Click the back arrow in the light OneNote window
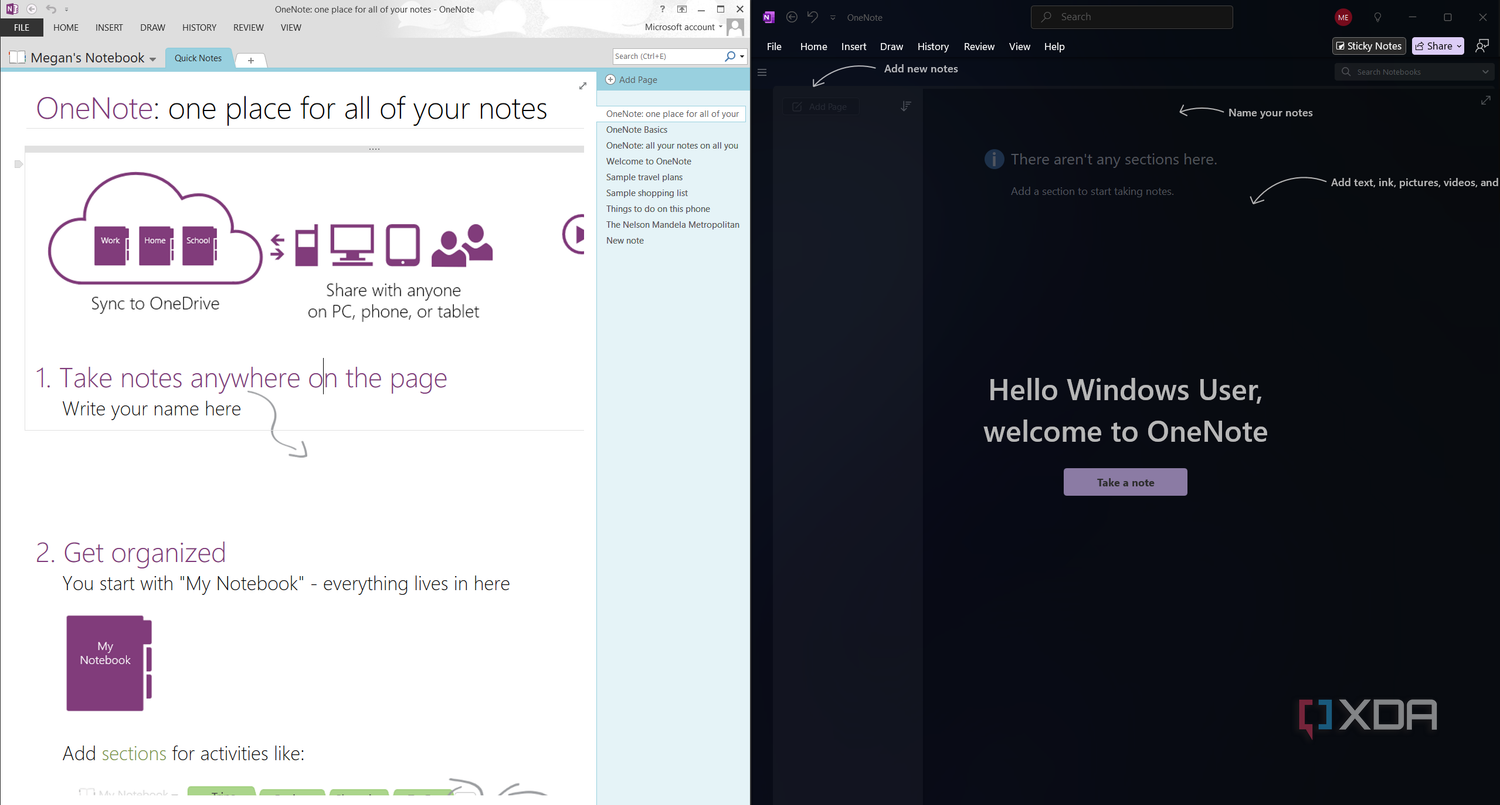 pyautogui.click(x=33, y=9)
